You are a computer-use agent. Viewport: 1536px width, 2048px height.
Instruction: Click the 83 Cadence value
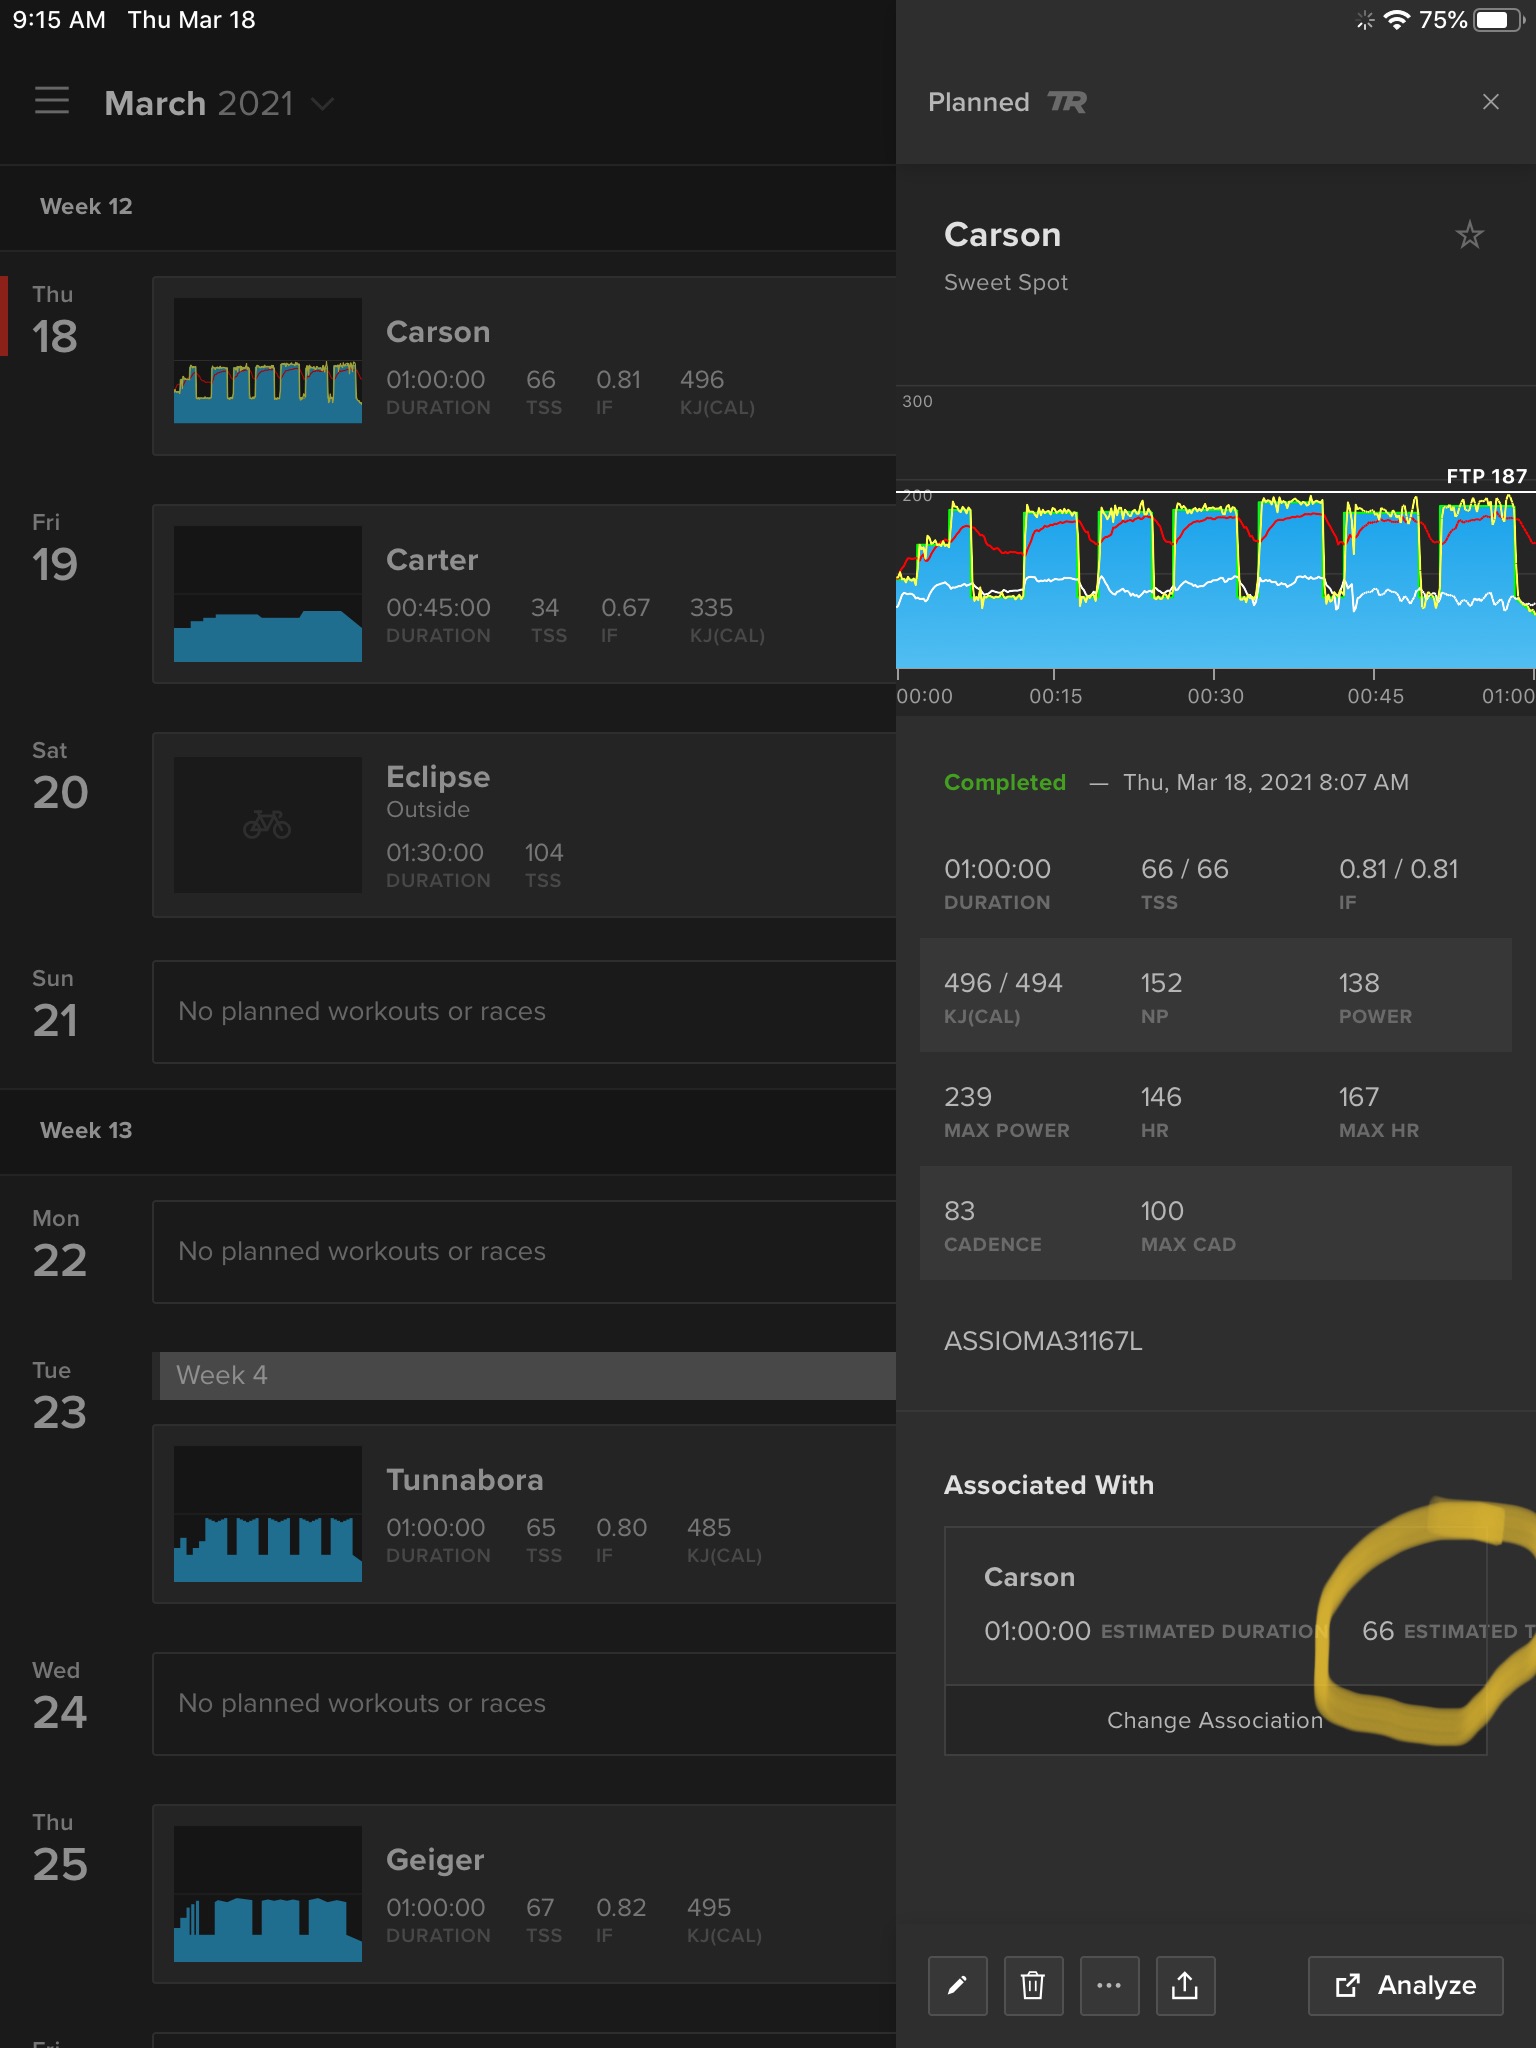click(959, 1211)
